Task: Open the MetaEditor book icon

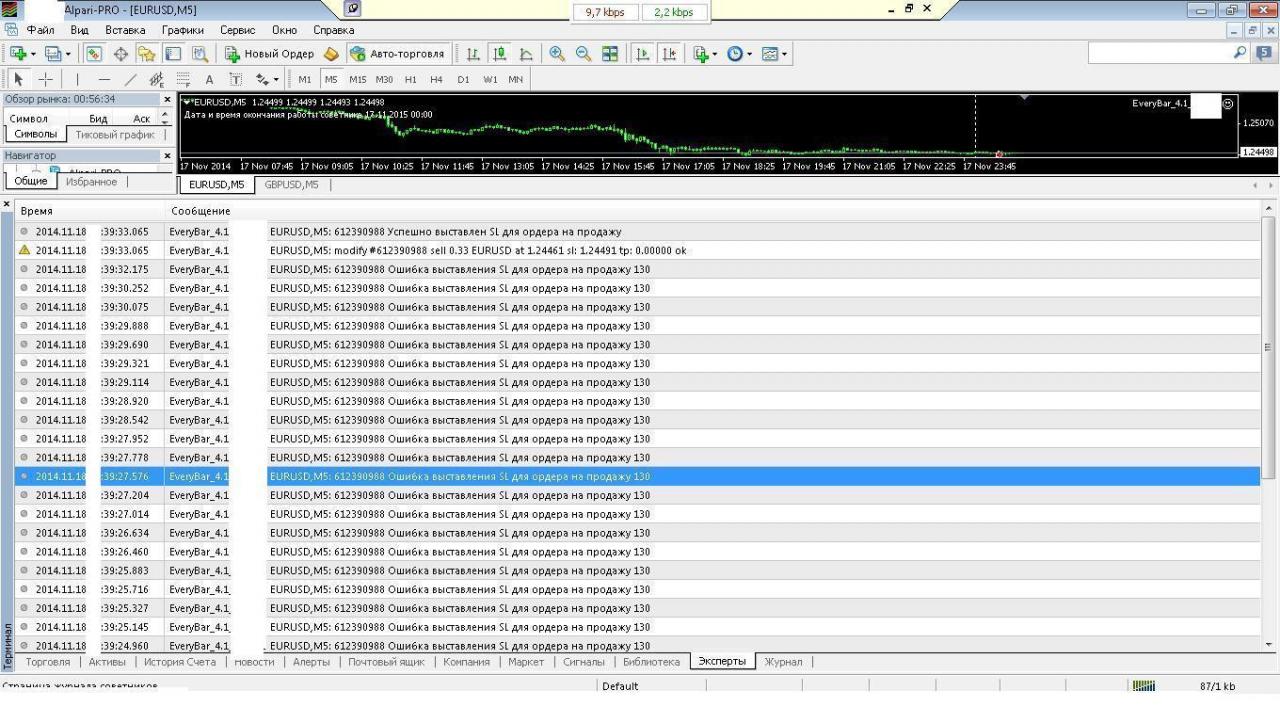Action: tap(331, 54)
